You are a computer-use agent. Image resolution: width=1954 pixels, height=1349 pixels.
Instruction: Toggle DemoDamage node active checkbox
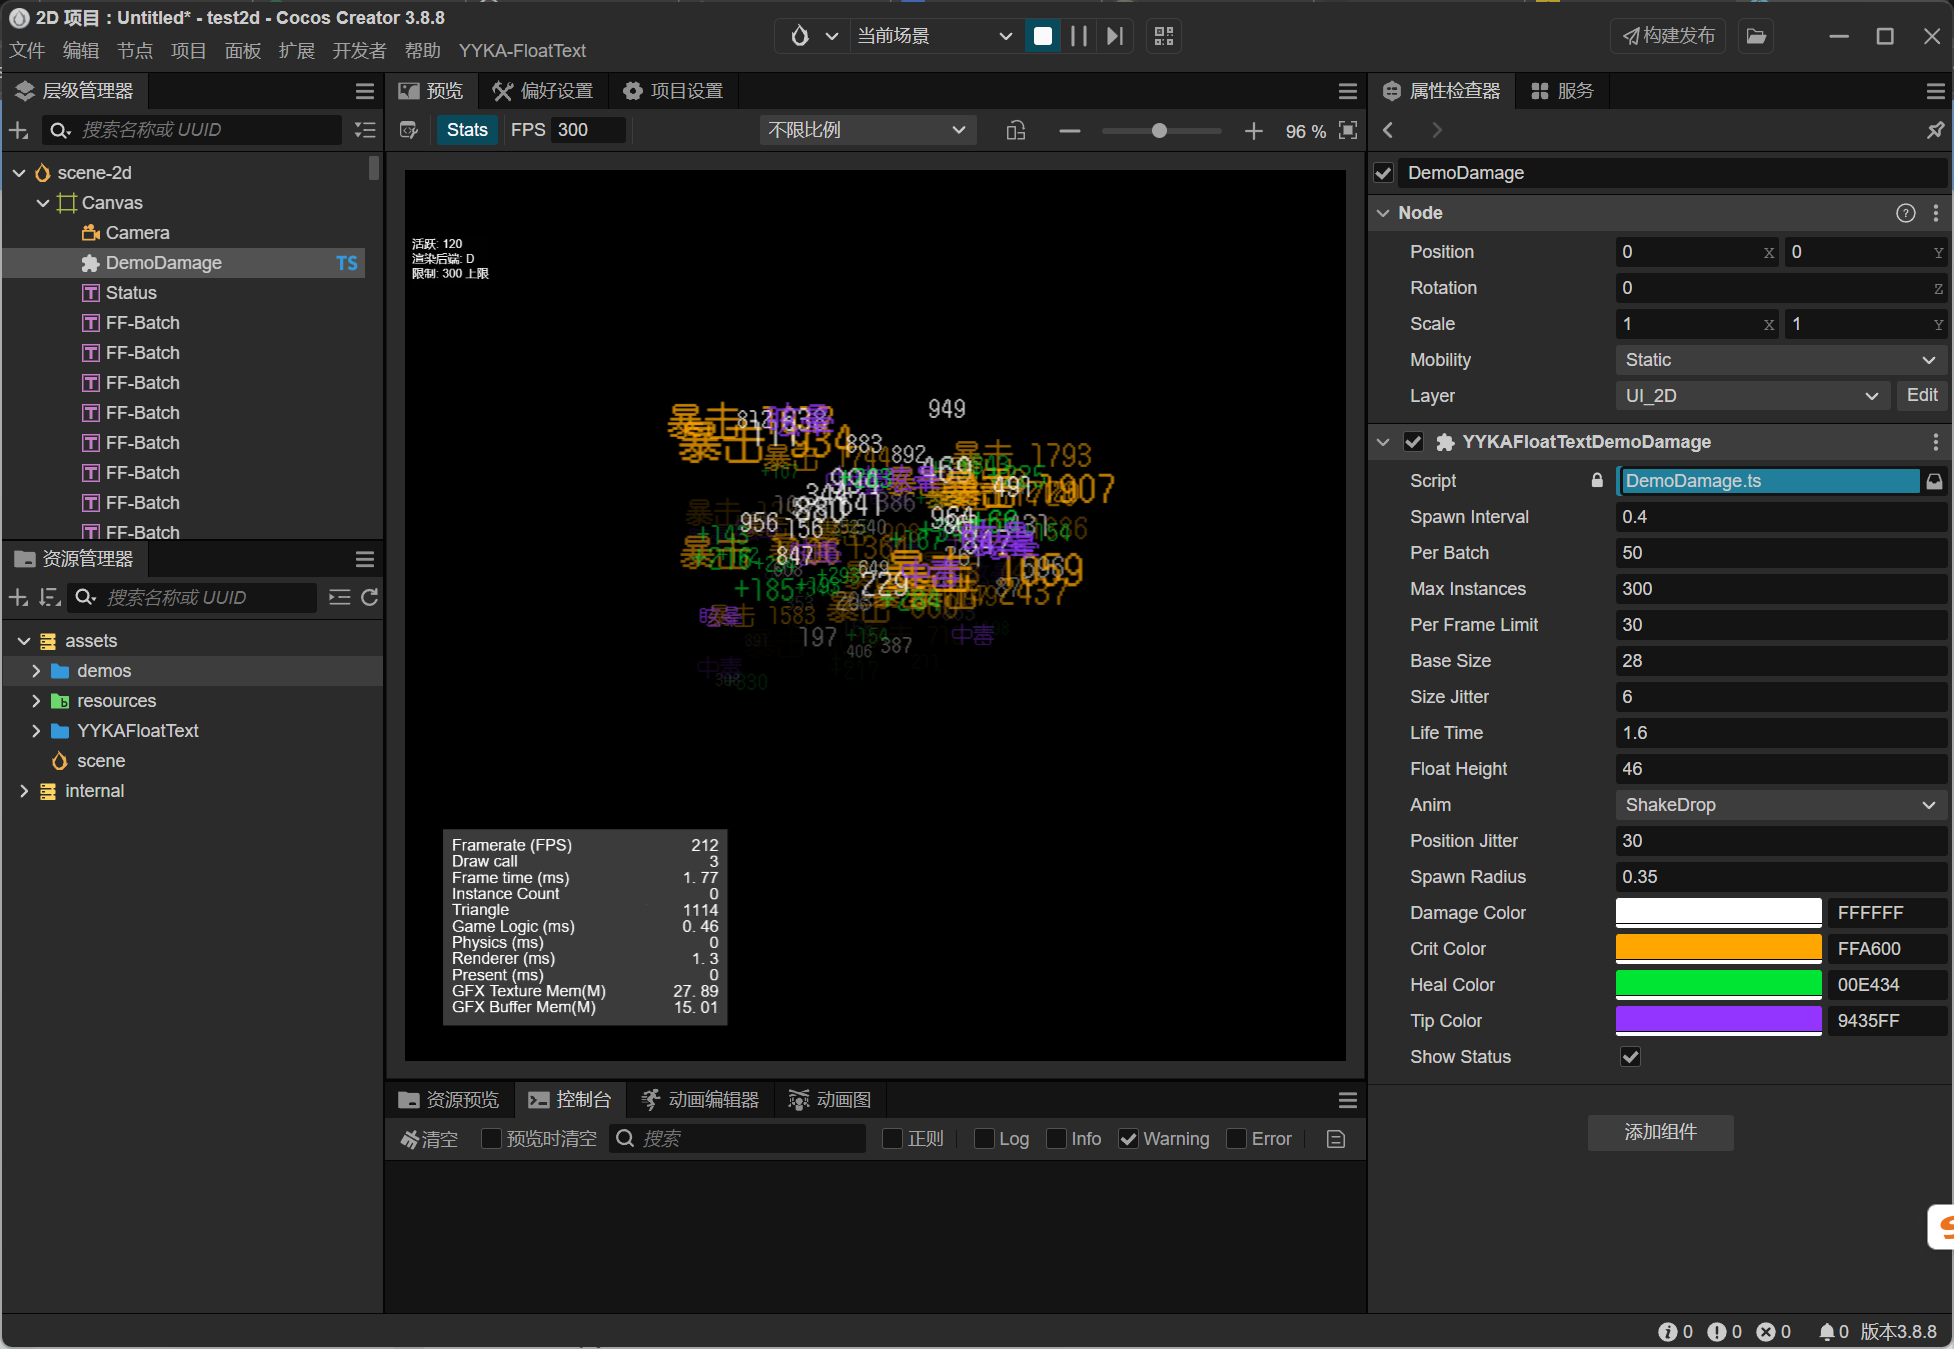click(1384, 173)
